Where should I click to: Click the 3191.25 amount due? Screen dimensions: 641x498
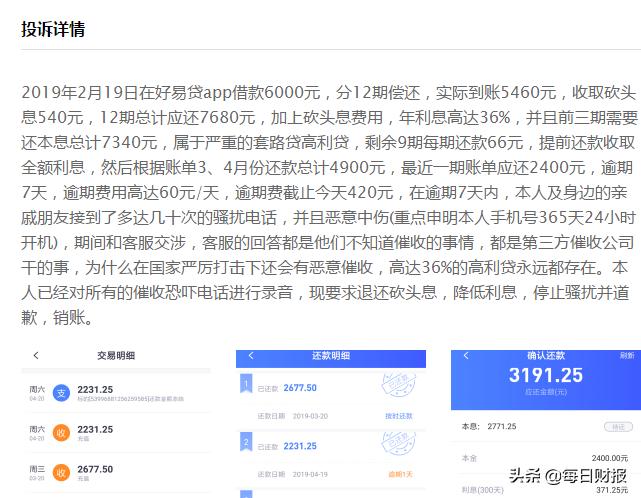546,375
